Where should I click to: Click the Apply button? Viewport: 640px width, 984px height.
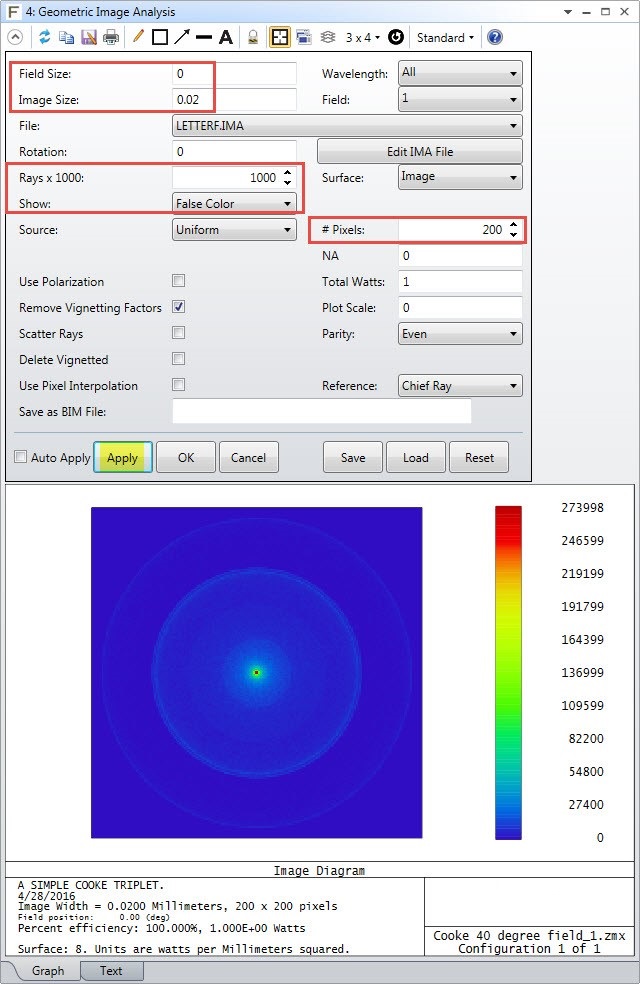123,457
